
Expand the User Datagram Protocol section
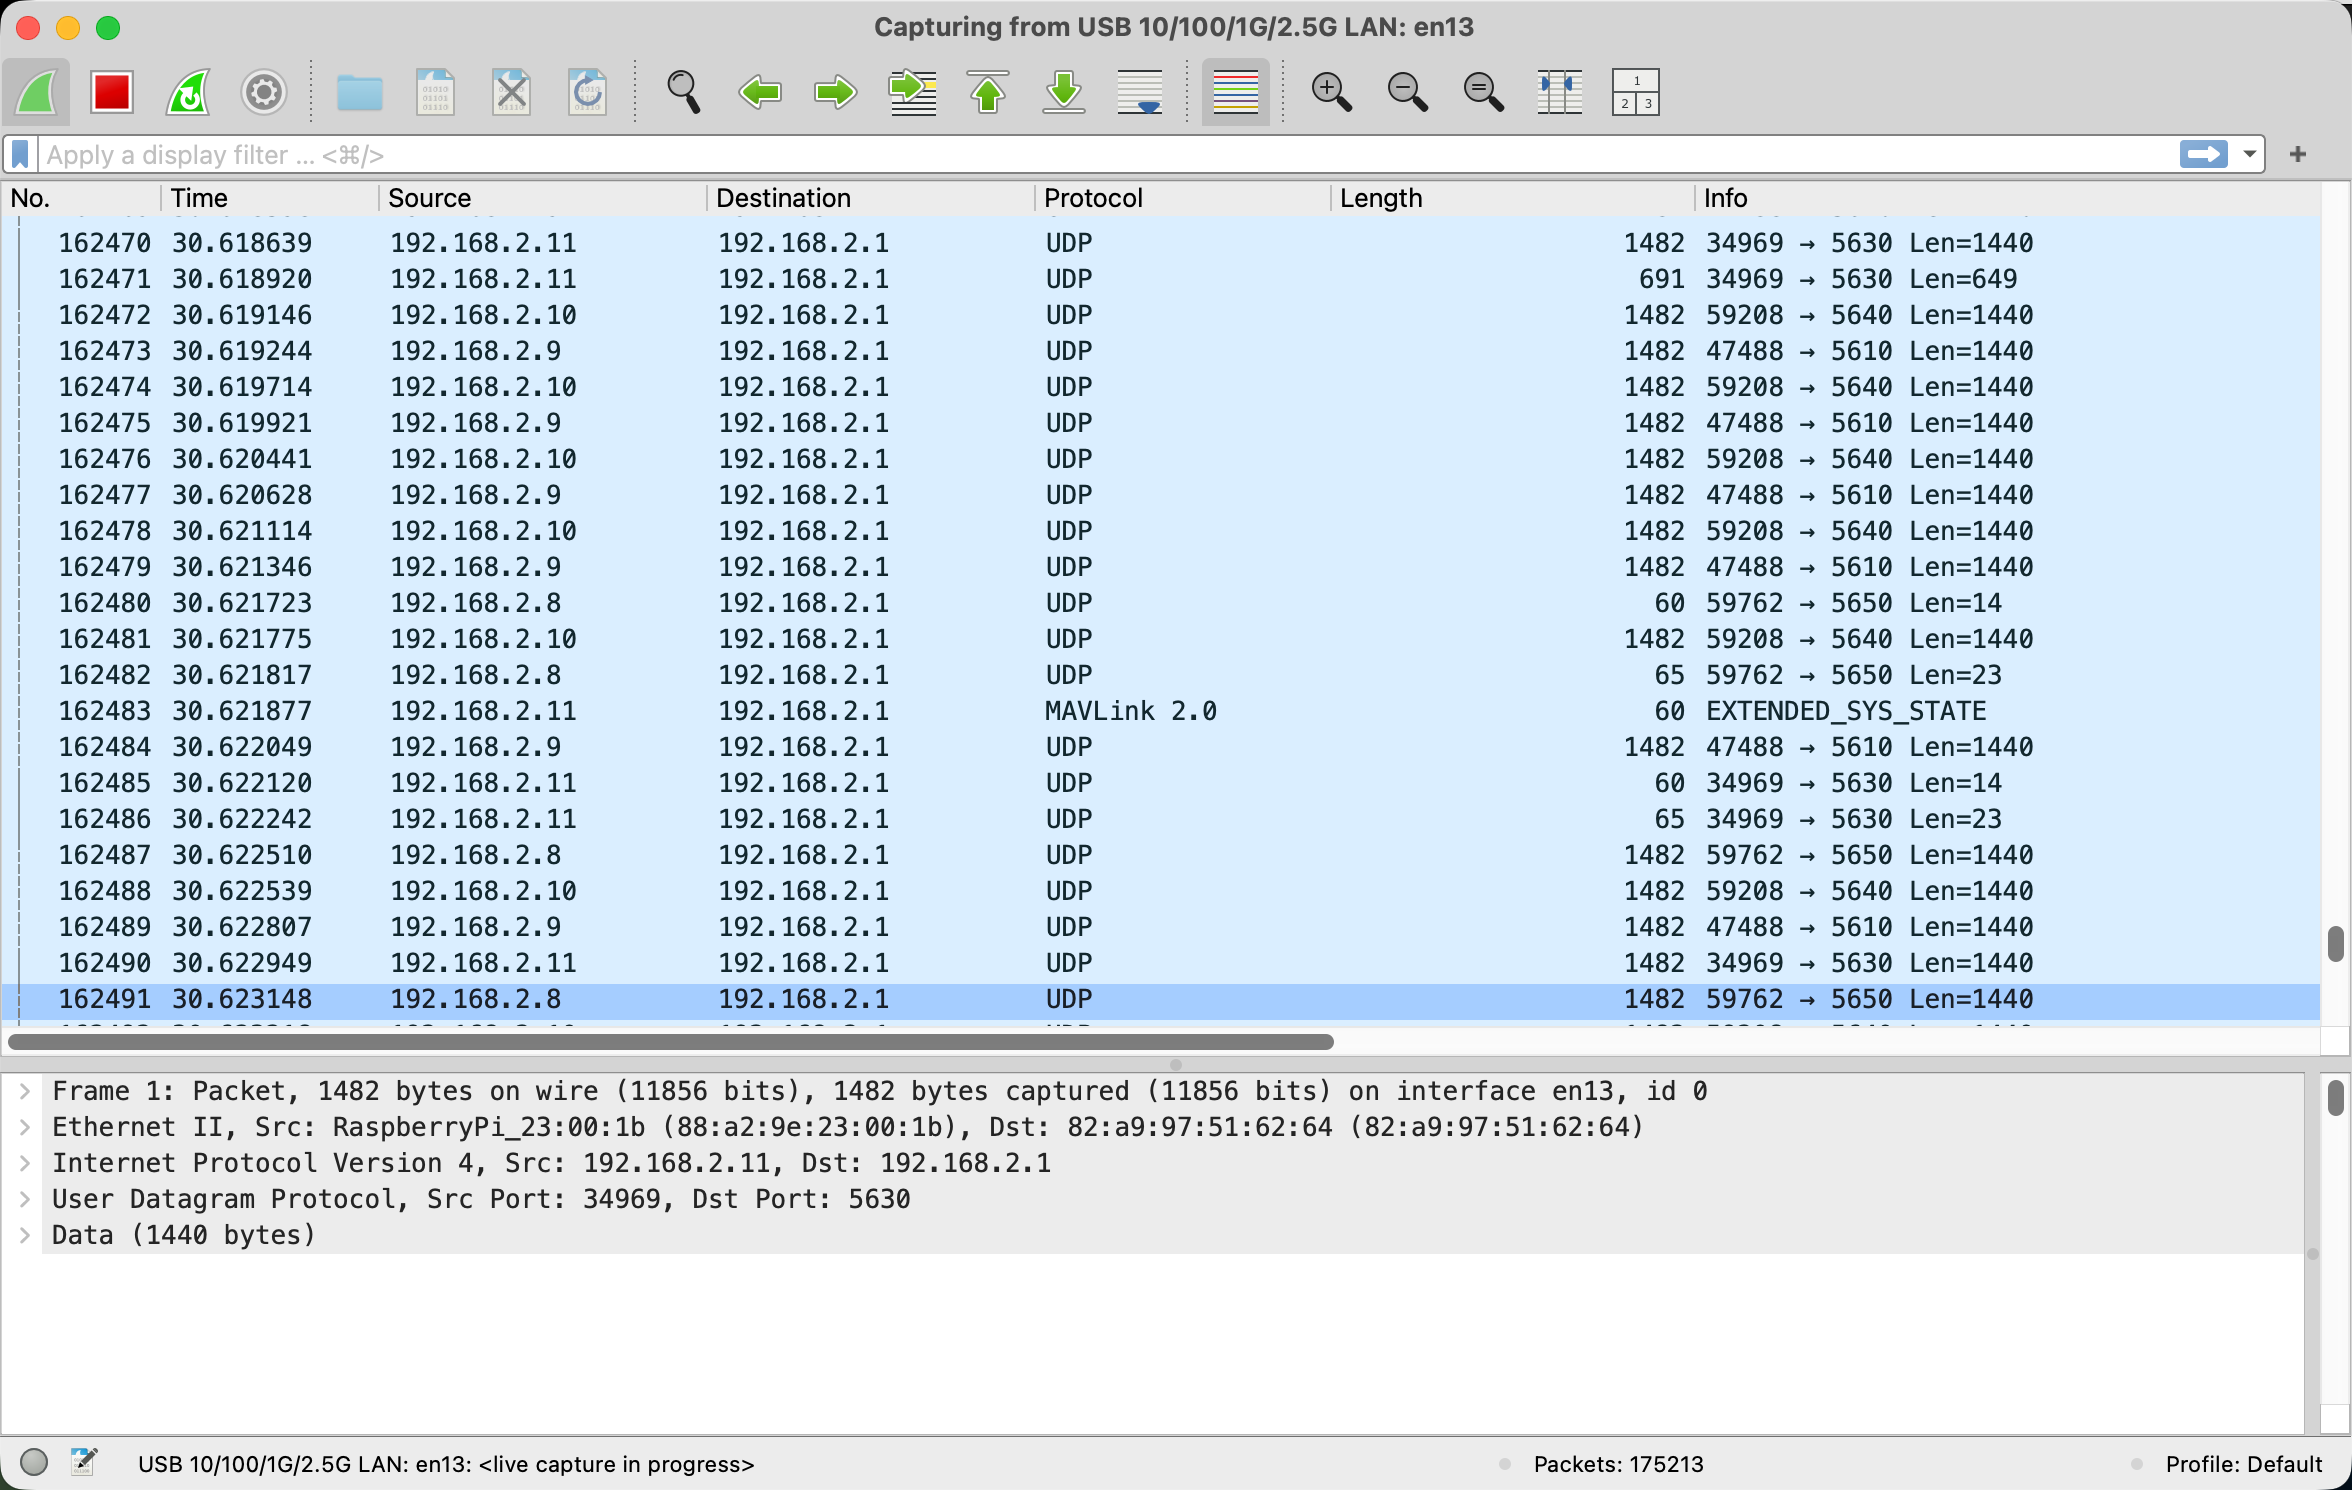coord(25,1199)
